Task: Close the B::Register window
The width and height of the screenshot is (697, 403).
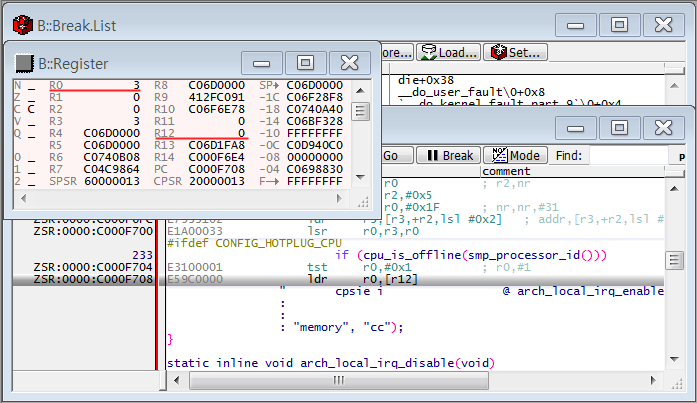Action: tap(350, 62)
